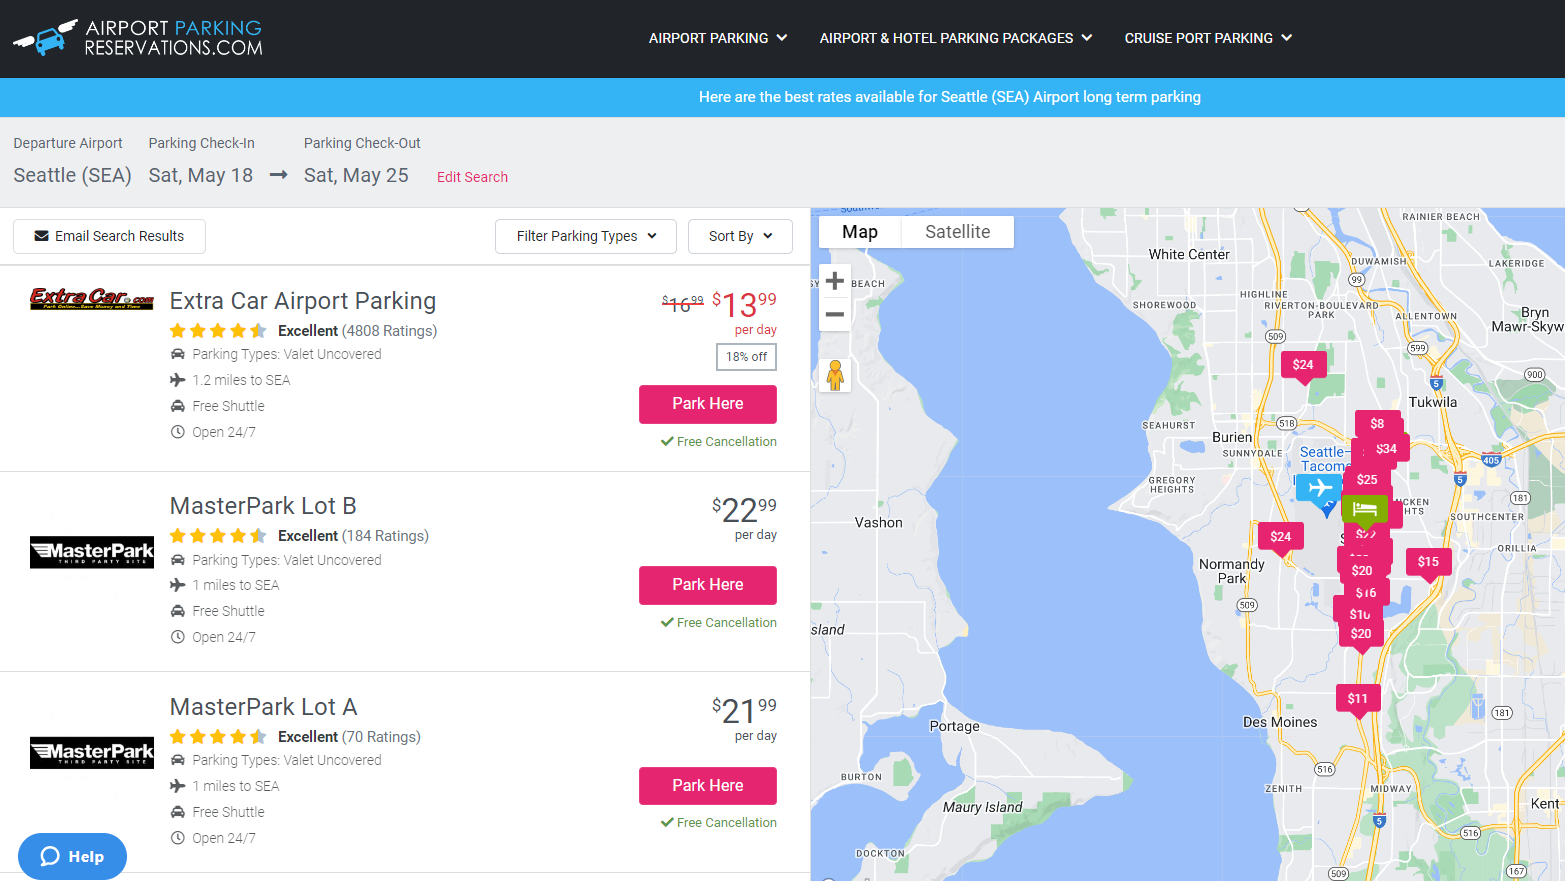Image resolution: width=1565 pixels, height=881 pixels.
Task: Select the green hotel marker on map
Action: (x=1366, y=510)
